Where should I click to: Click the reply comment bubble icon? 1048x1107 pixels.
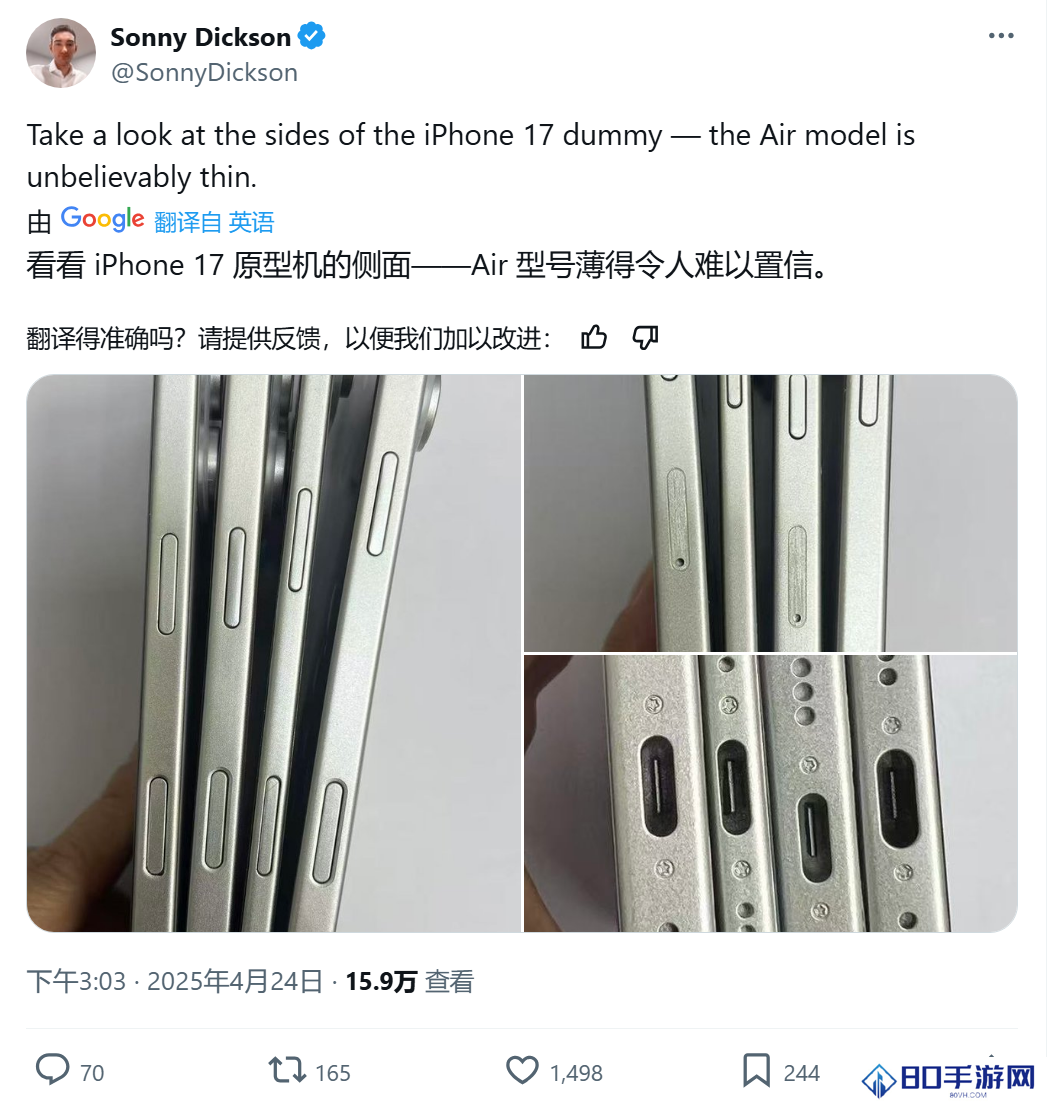click(53, 1070)
